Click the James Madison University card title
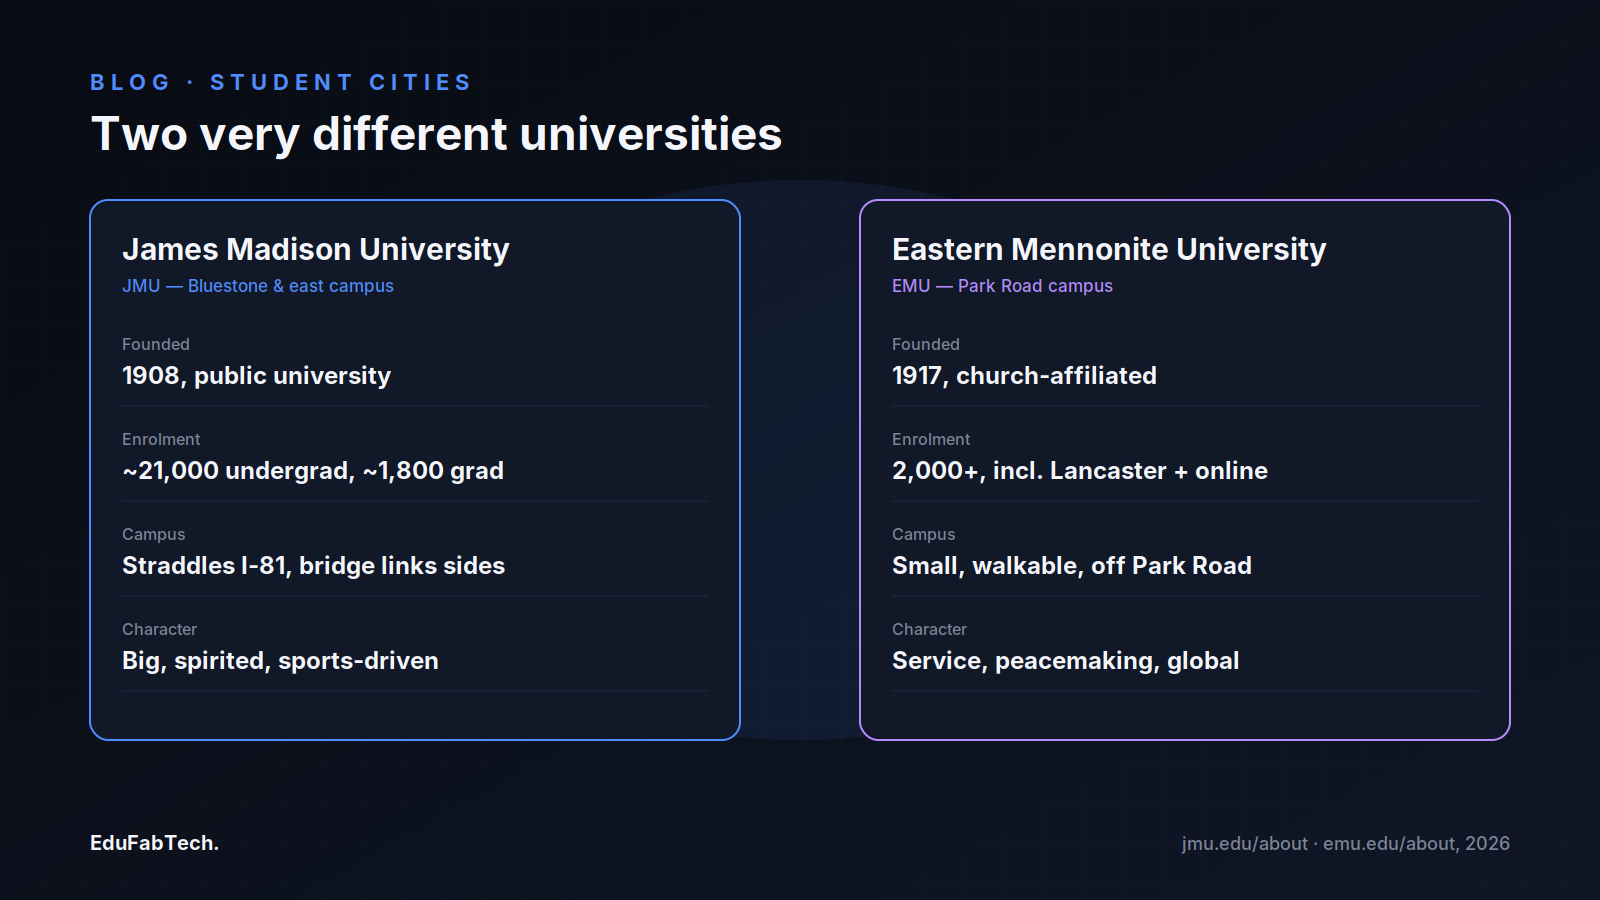1600x900 pixels. click(316, 249)
